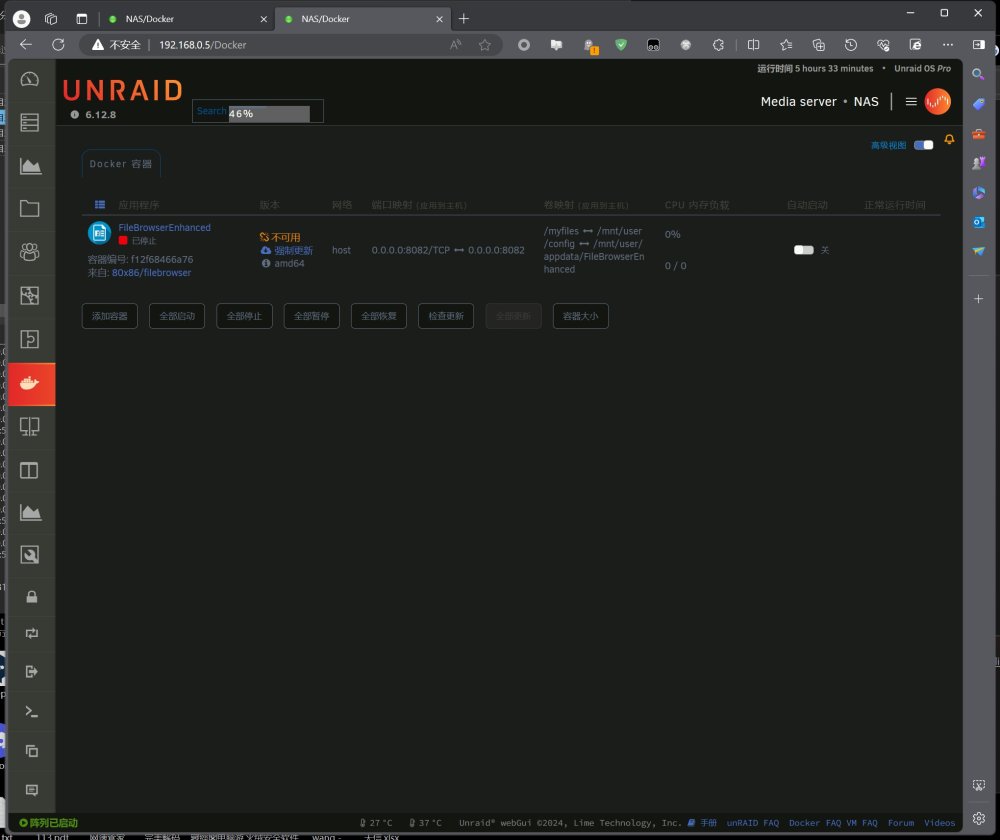
Task: Add page to favorites with star icon
Action: click(x=485, y=45)
